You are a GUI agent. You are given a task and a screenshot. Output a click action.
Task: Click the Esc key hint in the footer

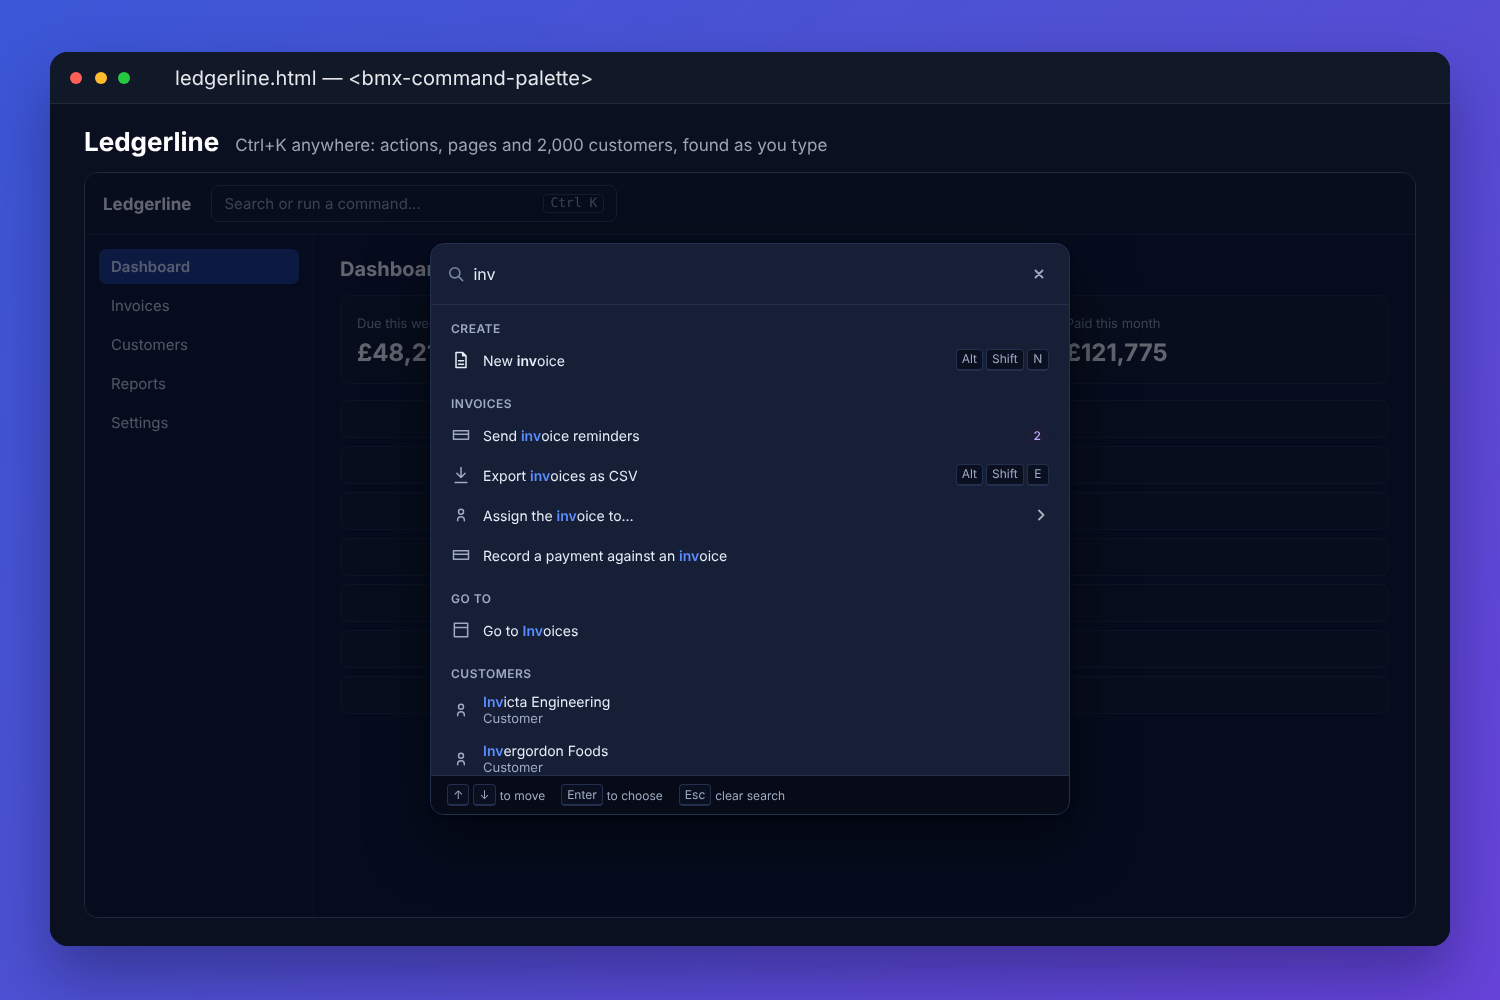tap(695, 795)
